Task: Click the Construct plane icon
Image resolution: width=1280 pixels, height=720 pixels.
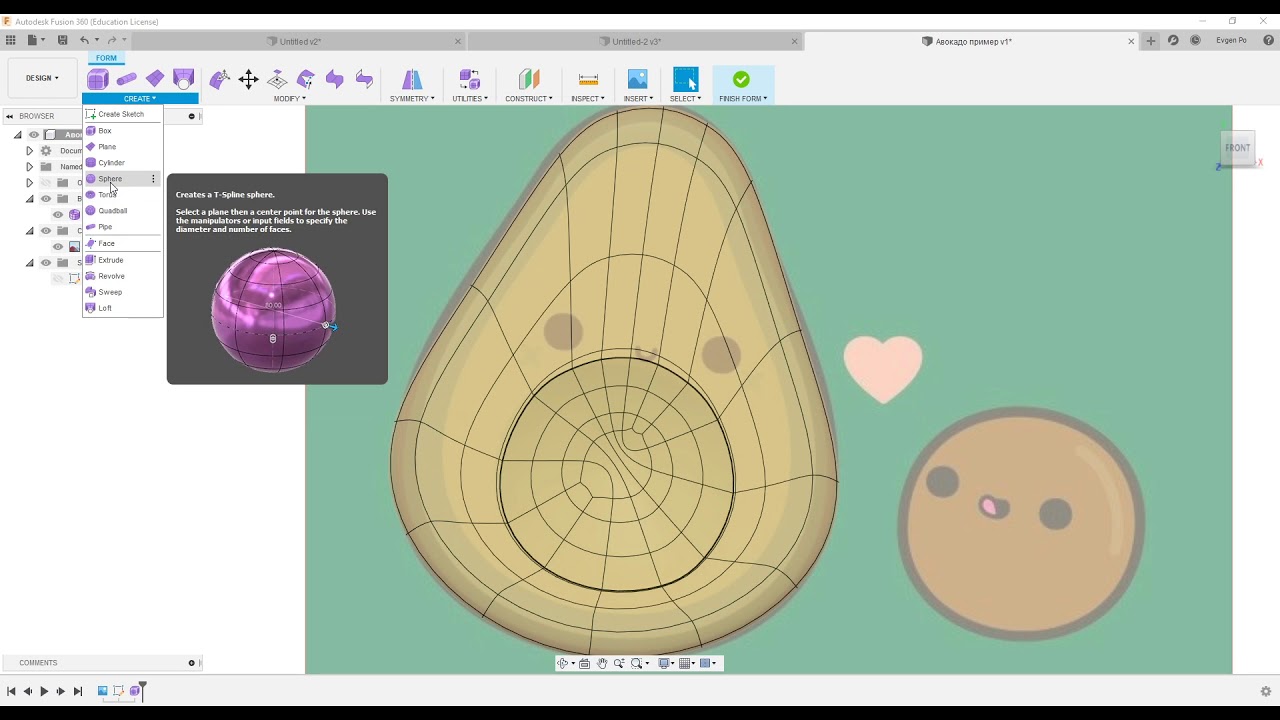Action: click(529, 79)
